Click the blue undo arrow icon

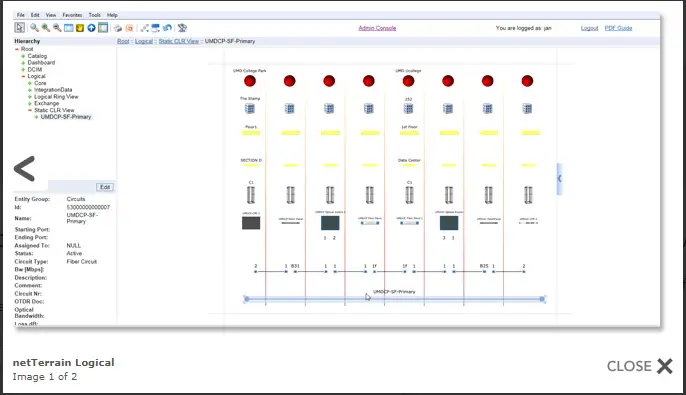point(167,28)
